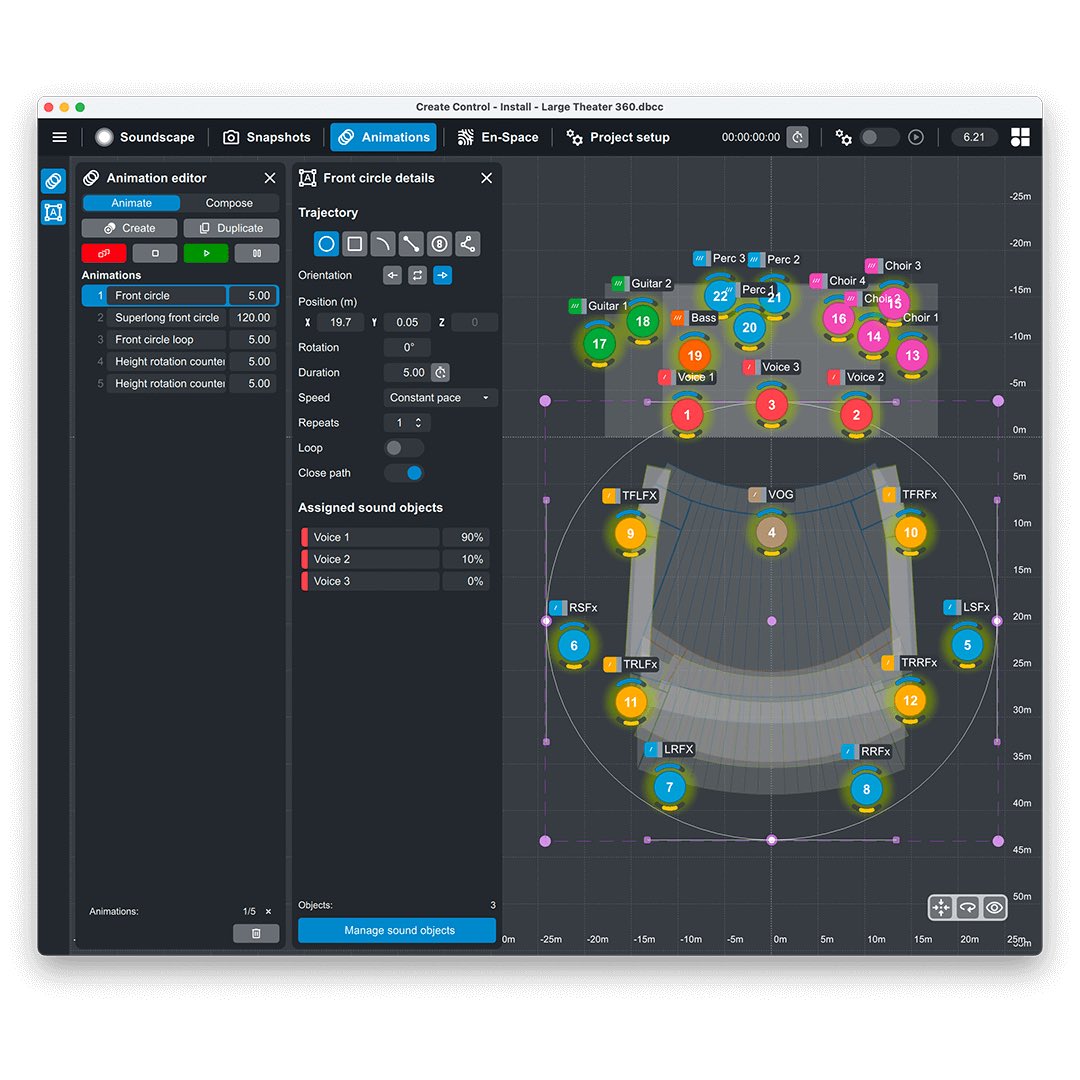The height and width of the screenshot is (1080, 1080).
Task: Toggle the Loop switch
Action: 404,448
